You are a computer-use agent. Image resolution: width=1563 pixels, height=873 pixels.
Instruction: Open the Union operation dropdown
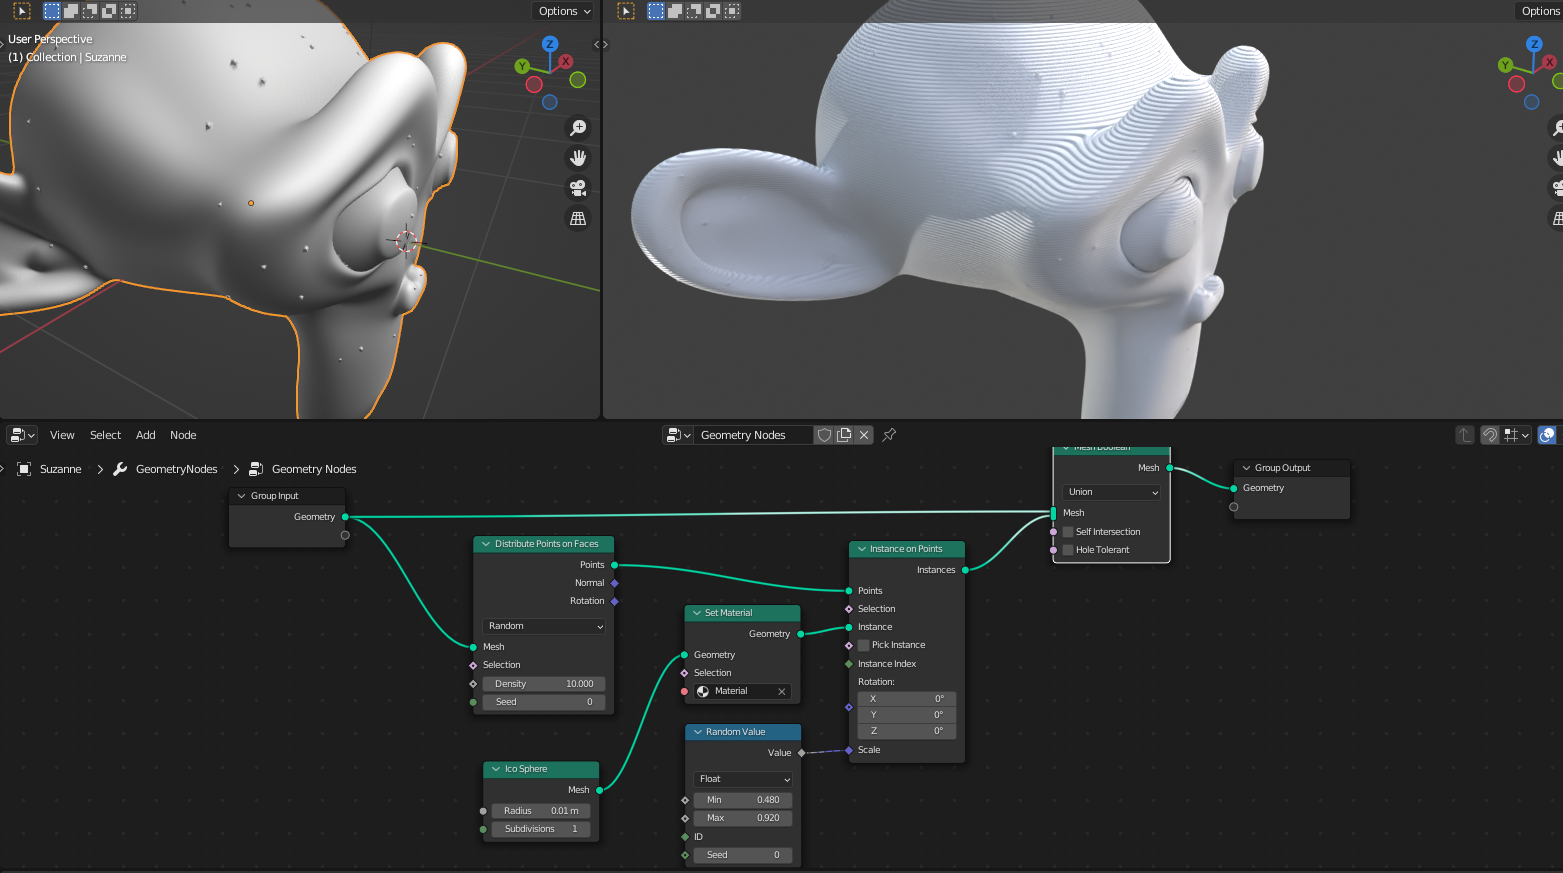pos(1112,492)
